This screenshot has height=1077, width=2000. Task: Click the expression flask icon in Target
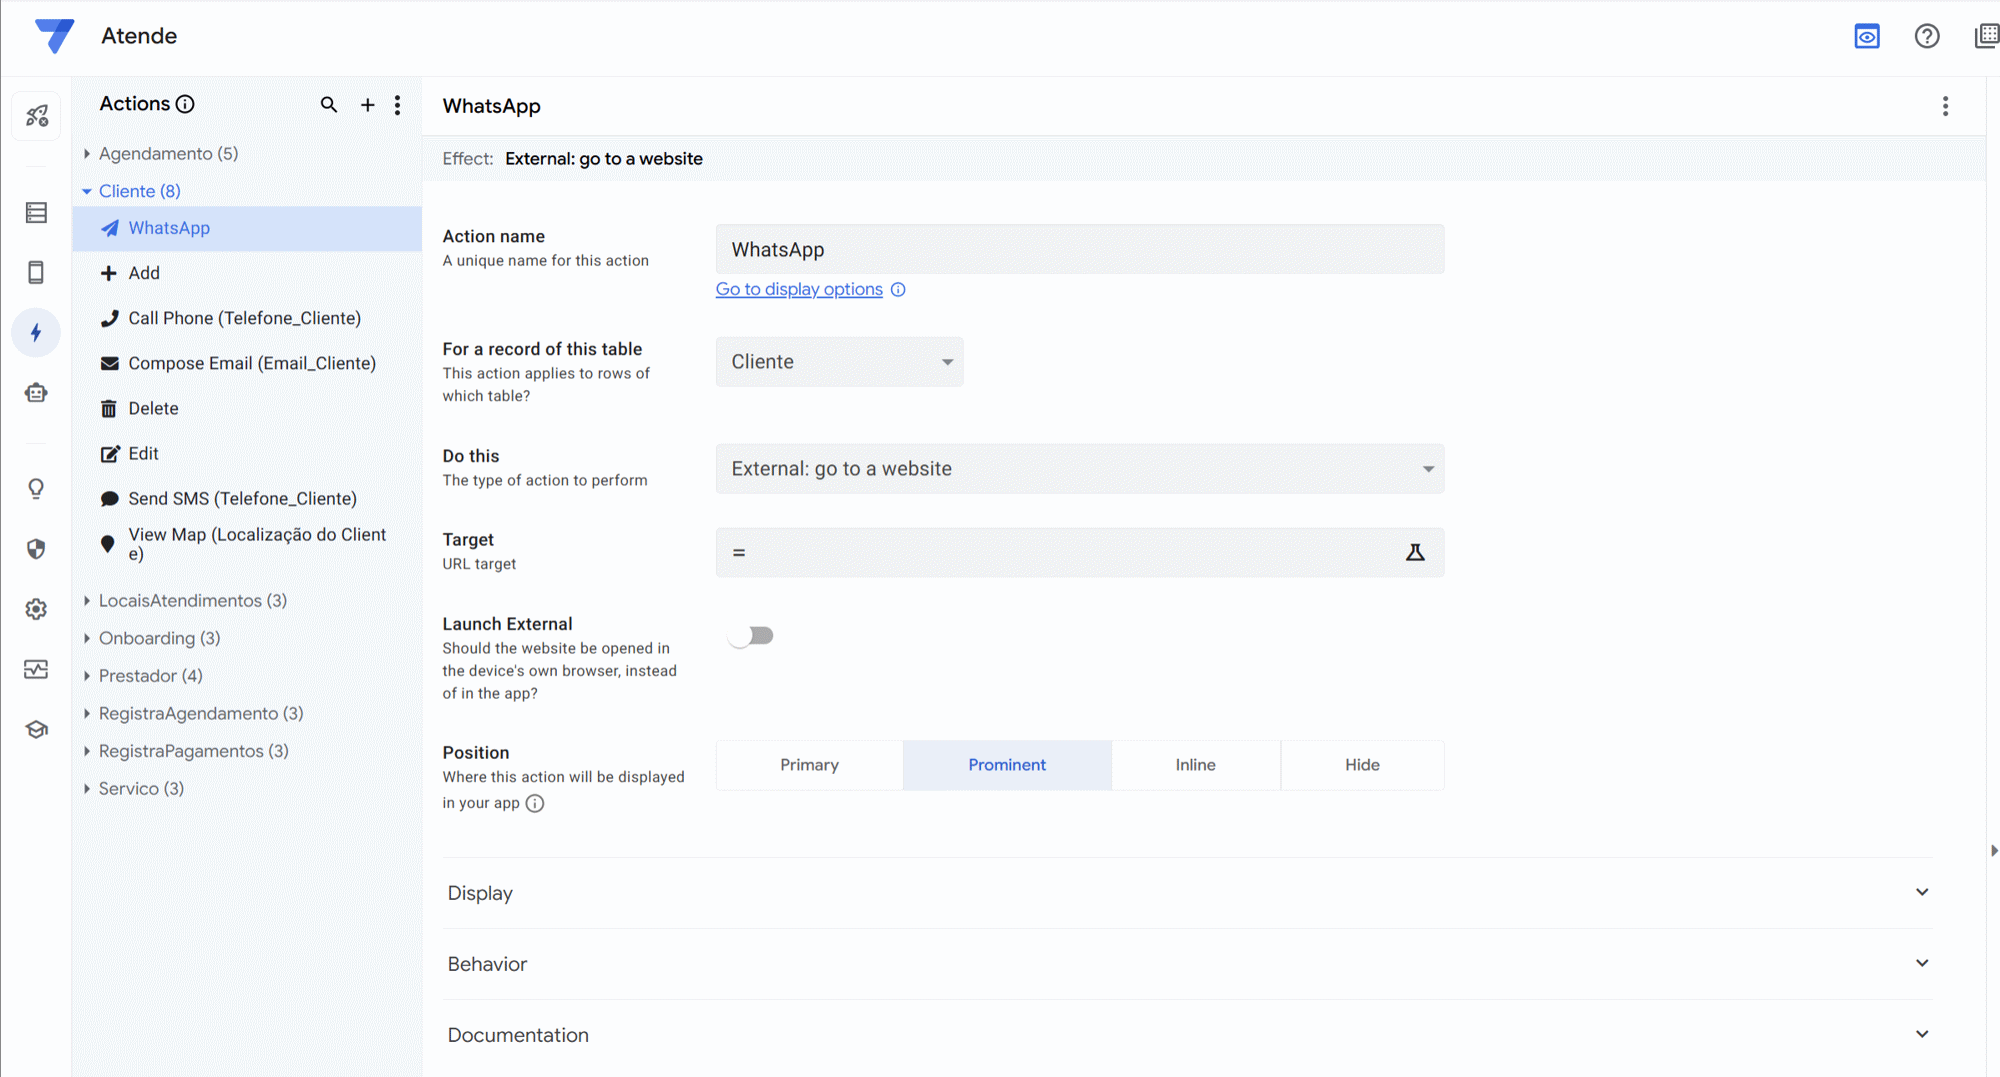pyautogui.click(x=1415, y=552)
